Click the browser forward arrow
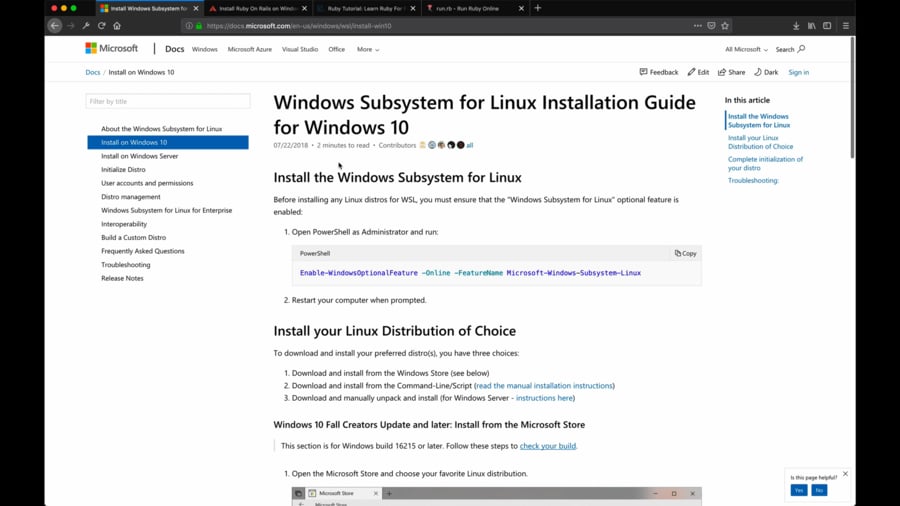The image size is (900, 506). coord(71,26)
